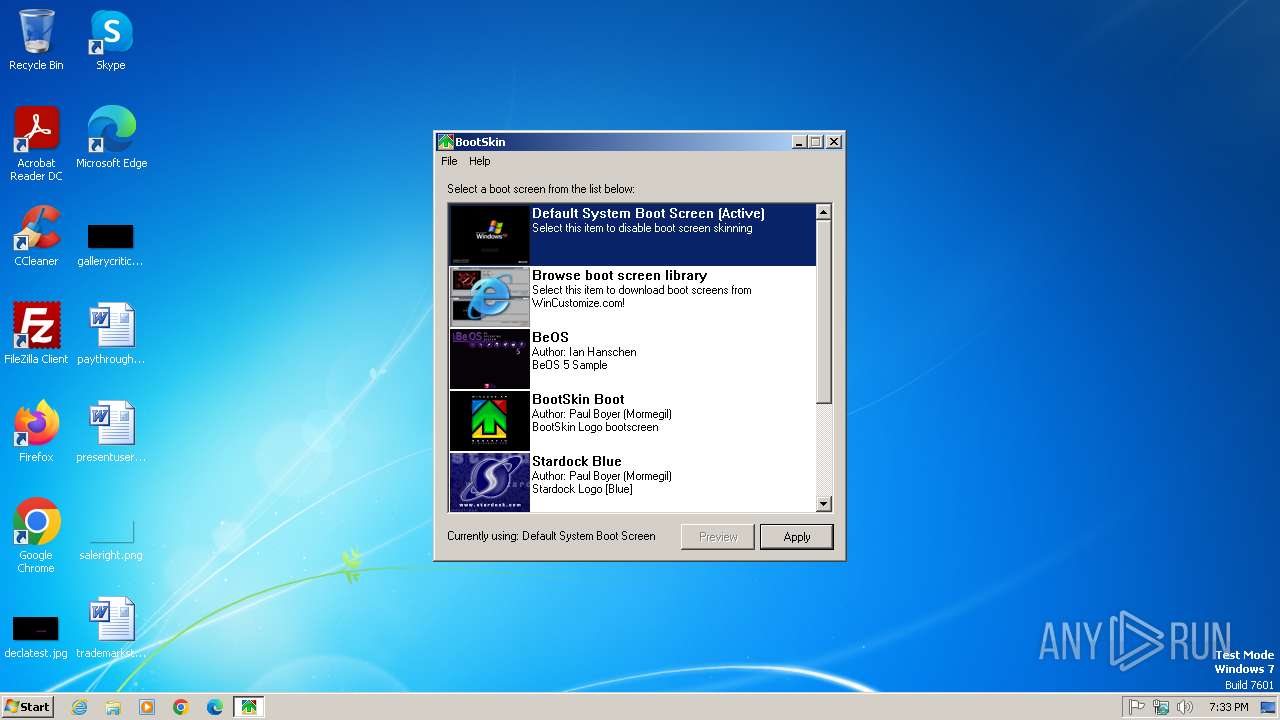
Task: Click the Apply button
Action: 797,537
